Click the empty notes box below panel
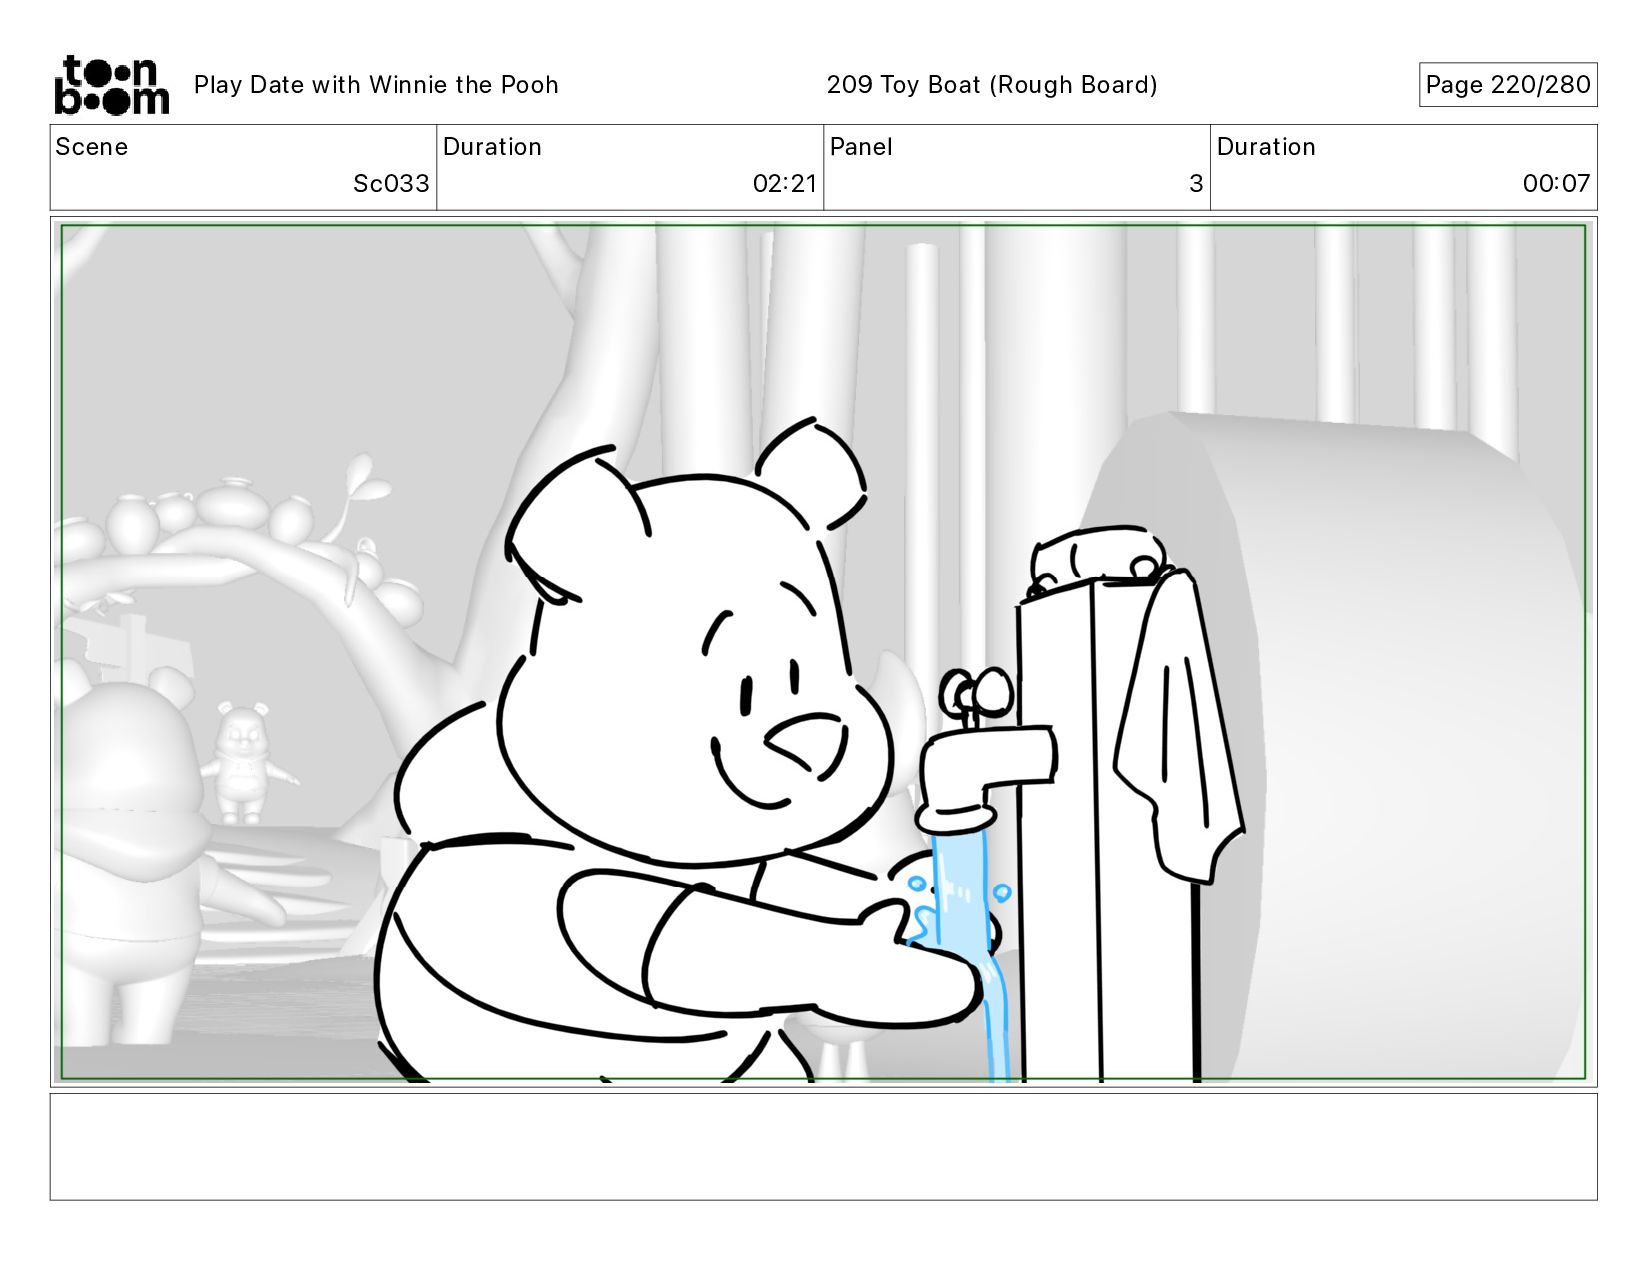 824,1147
